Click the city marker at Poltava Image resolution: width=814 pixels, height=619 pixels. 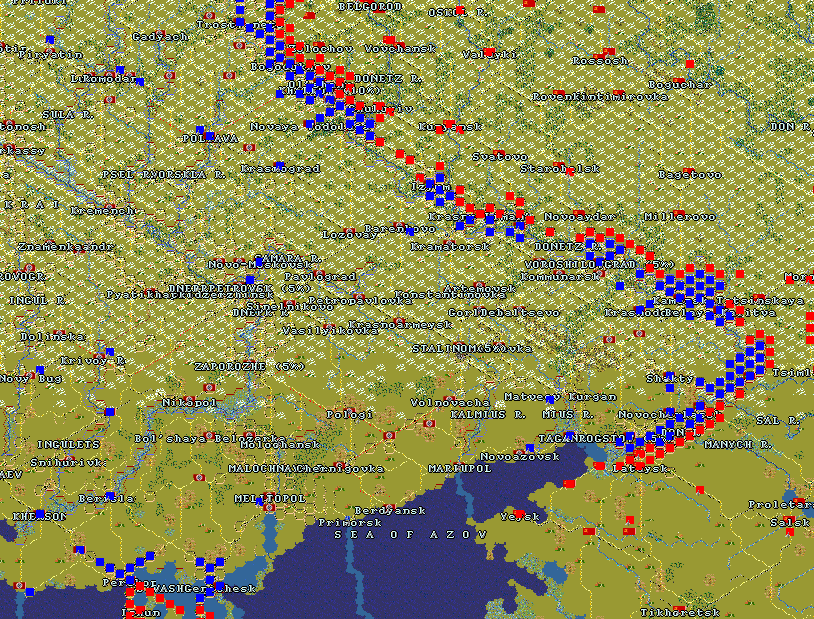pos(208,136)
